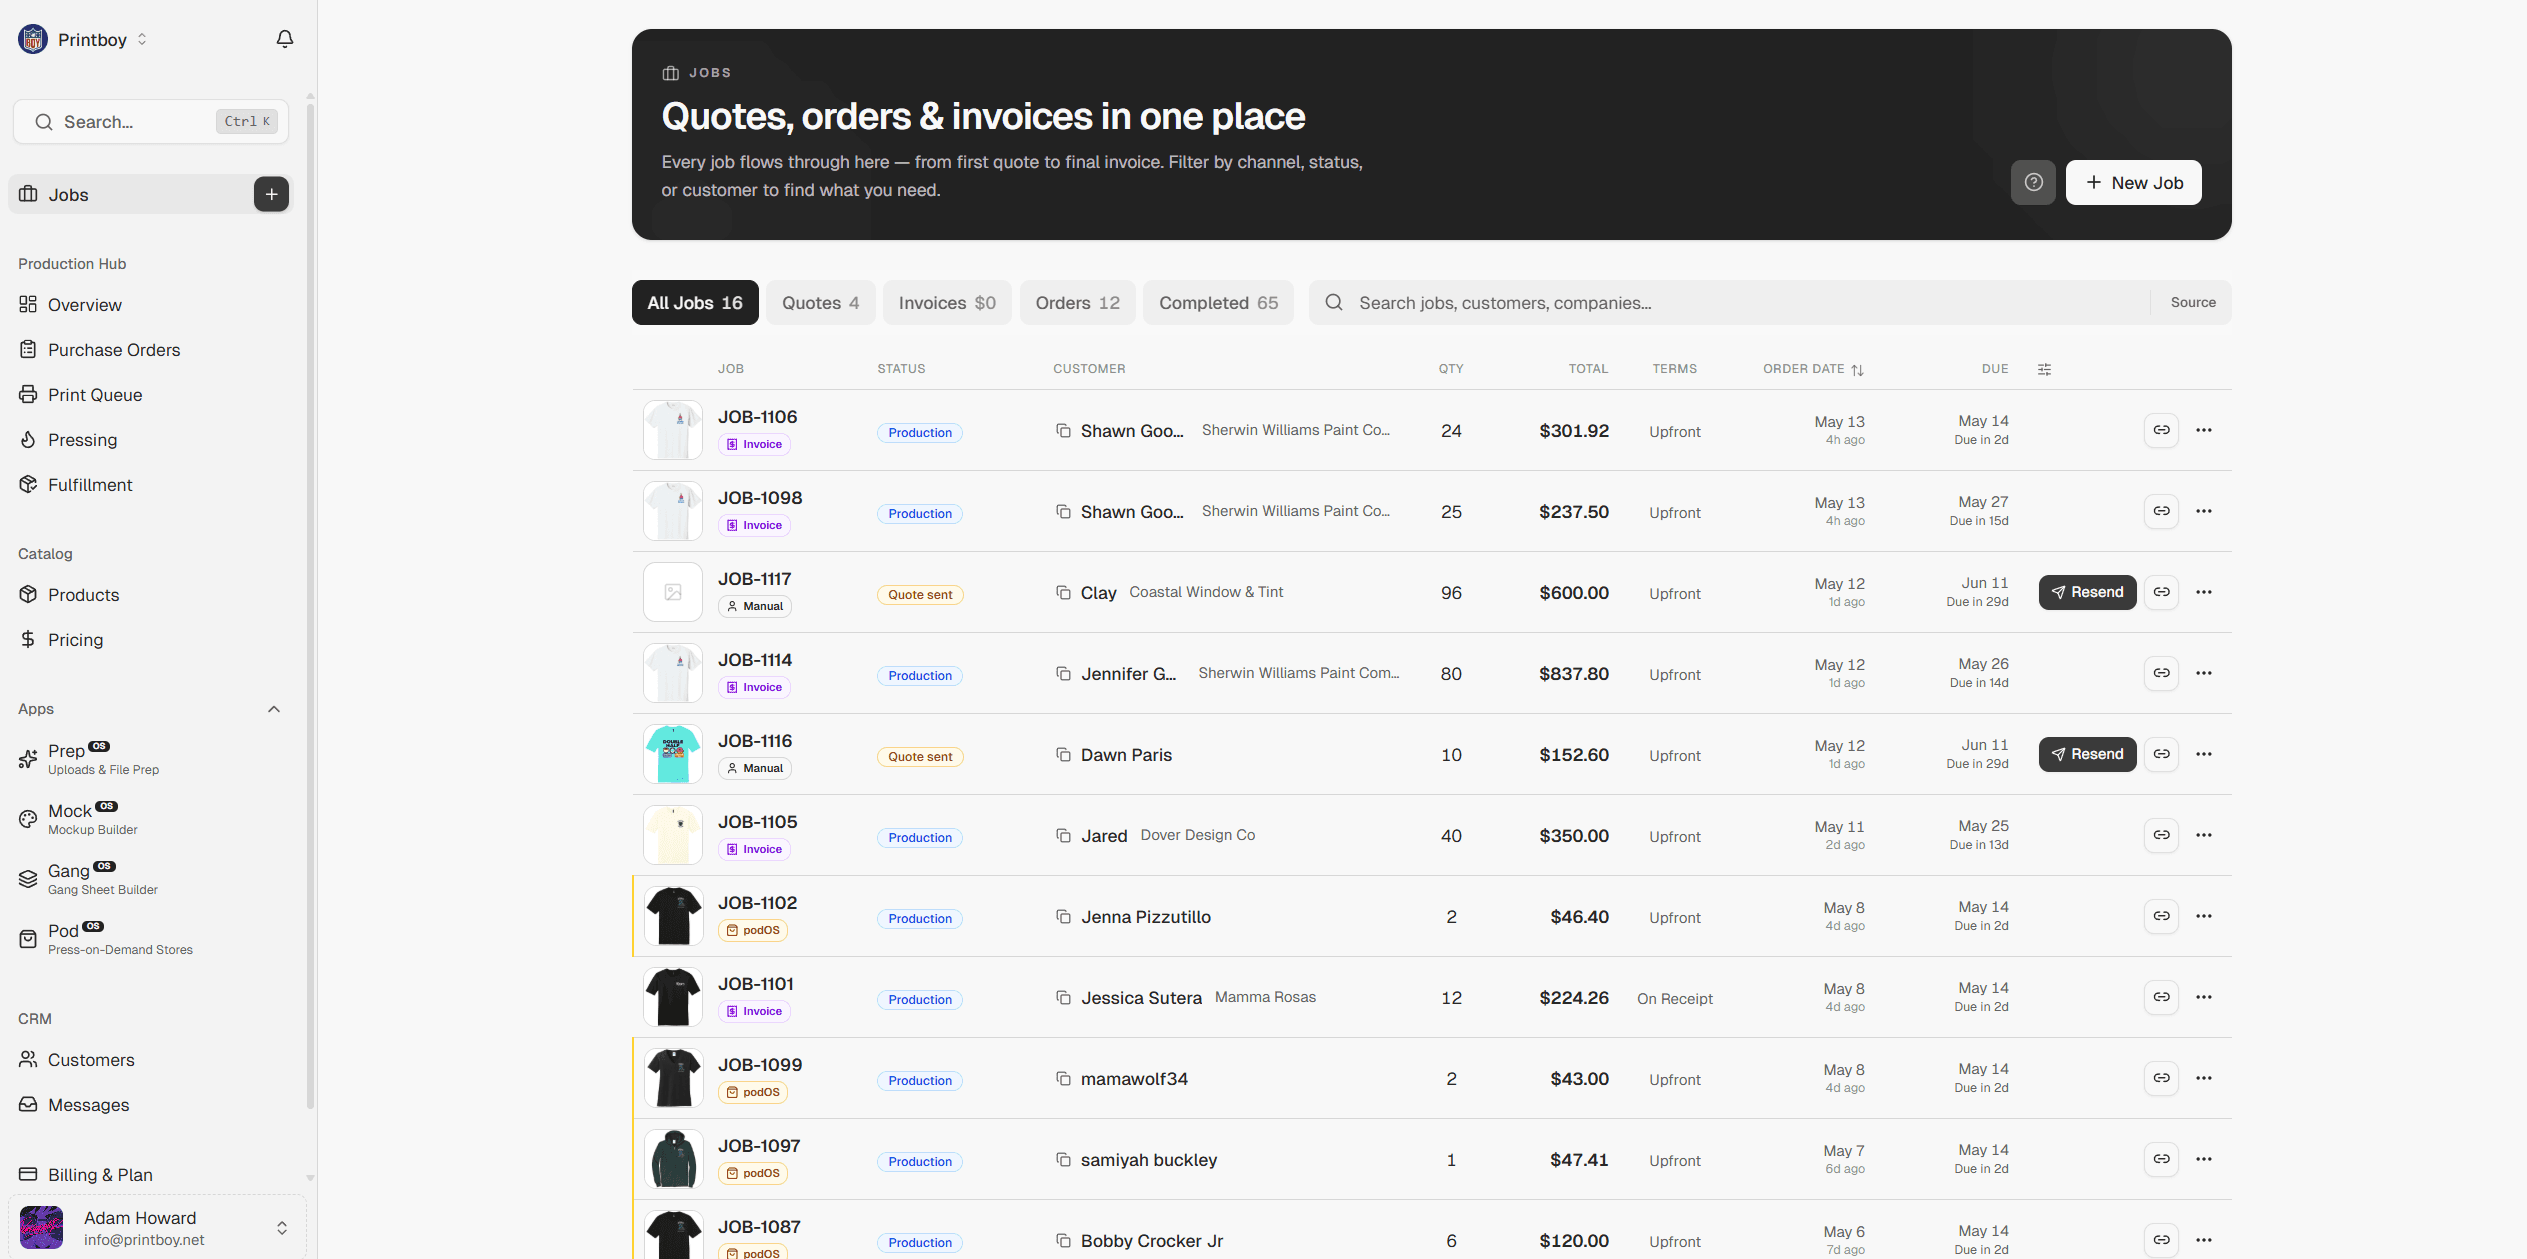Open more options for JOB-1102

coord(2204,916)
